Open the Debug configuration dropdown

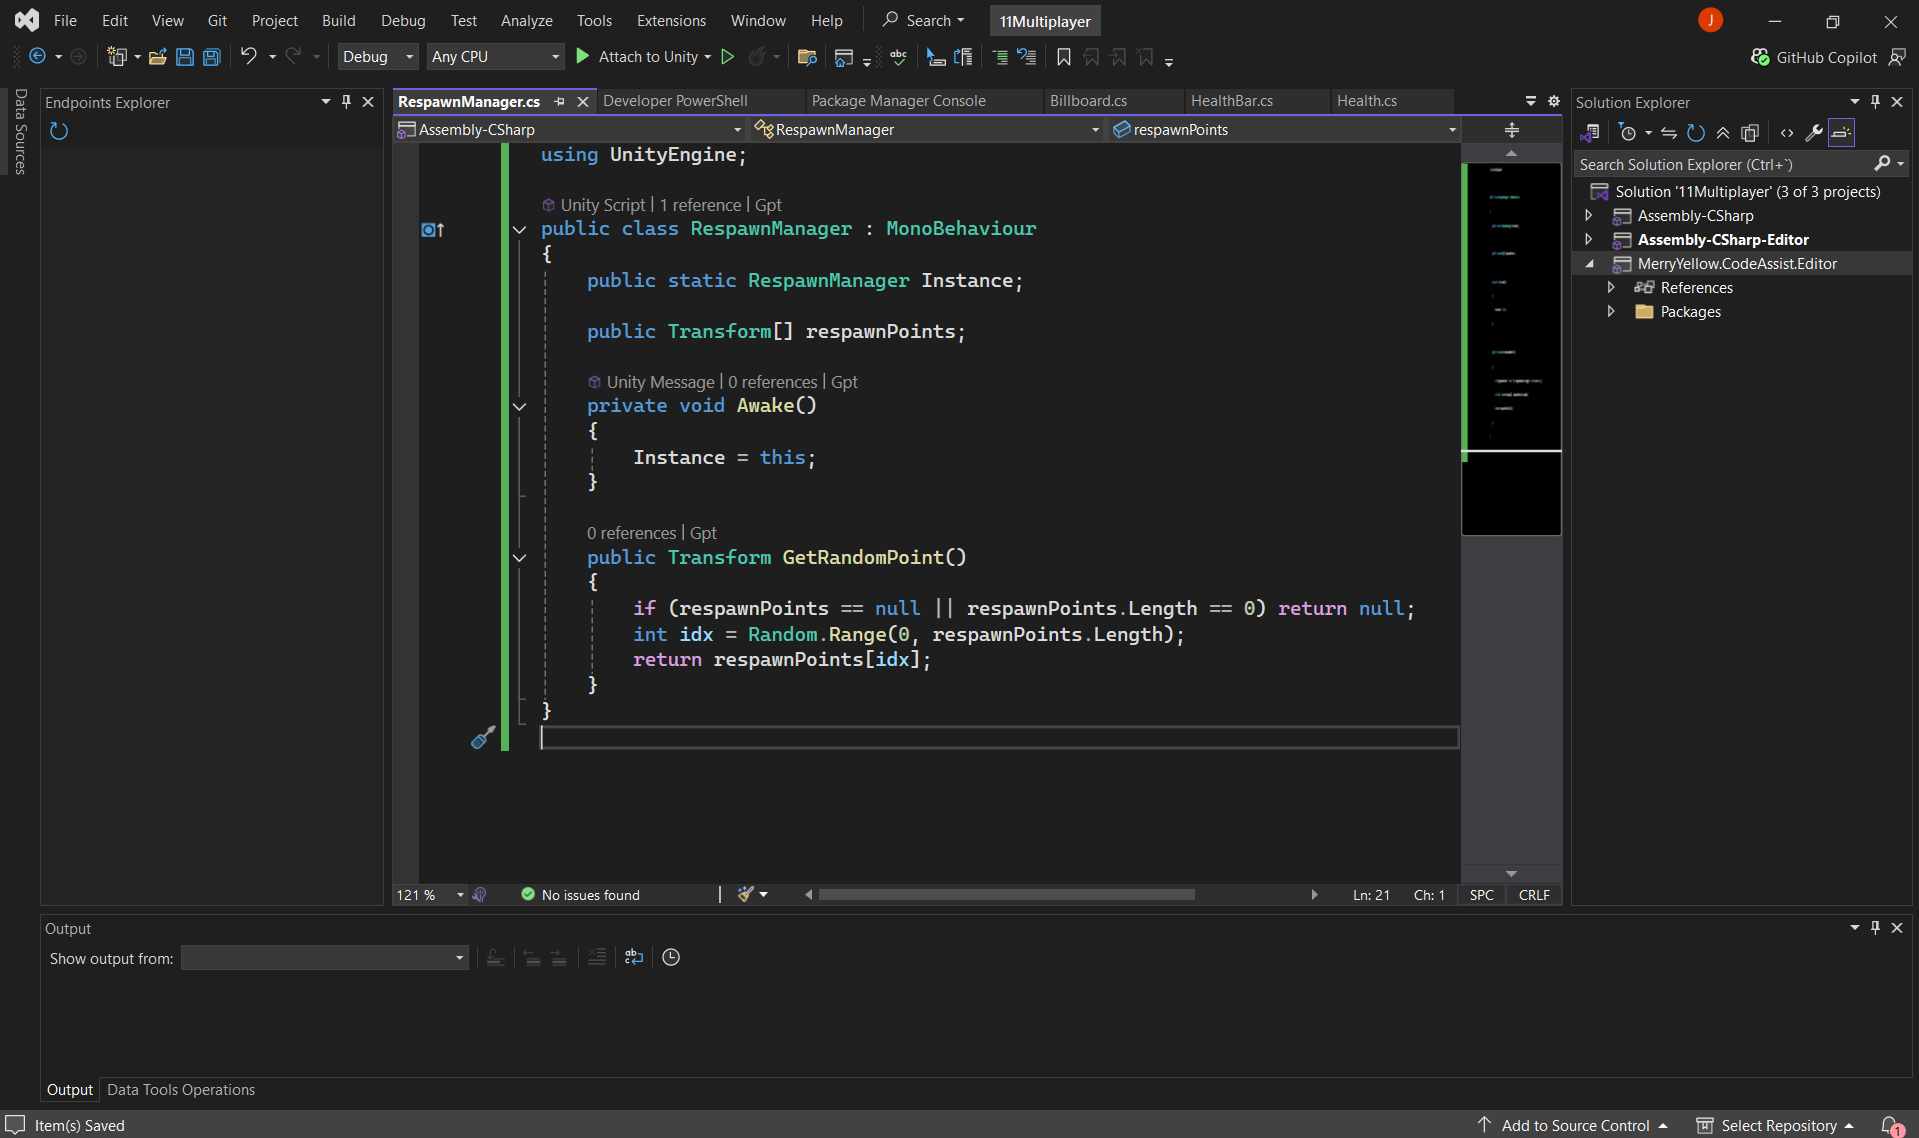377,57
